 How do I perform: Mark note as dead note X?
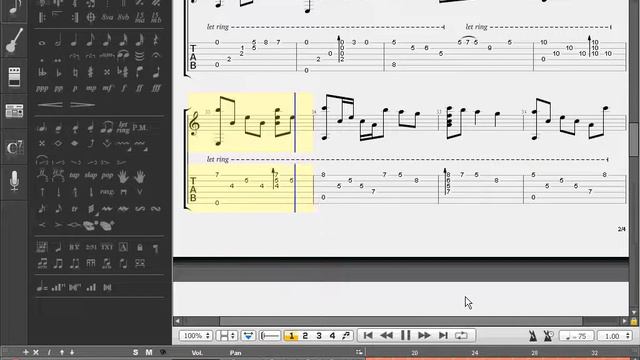(x=42, y=143)
